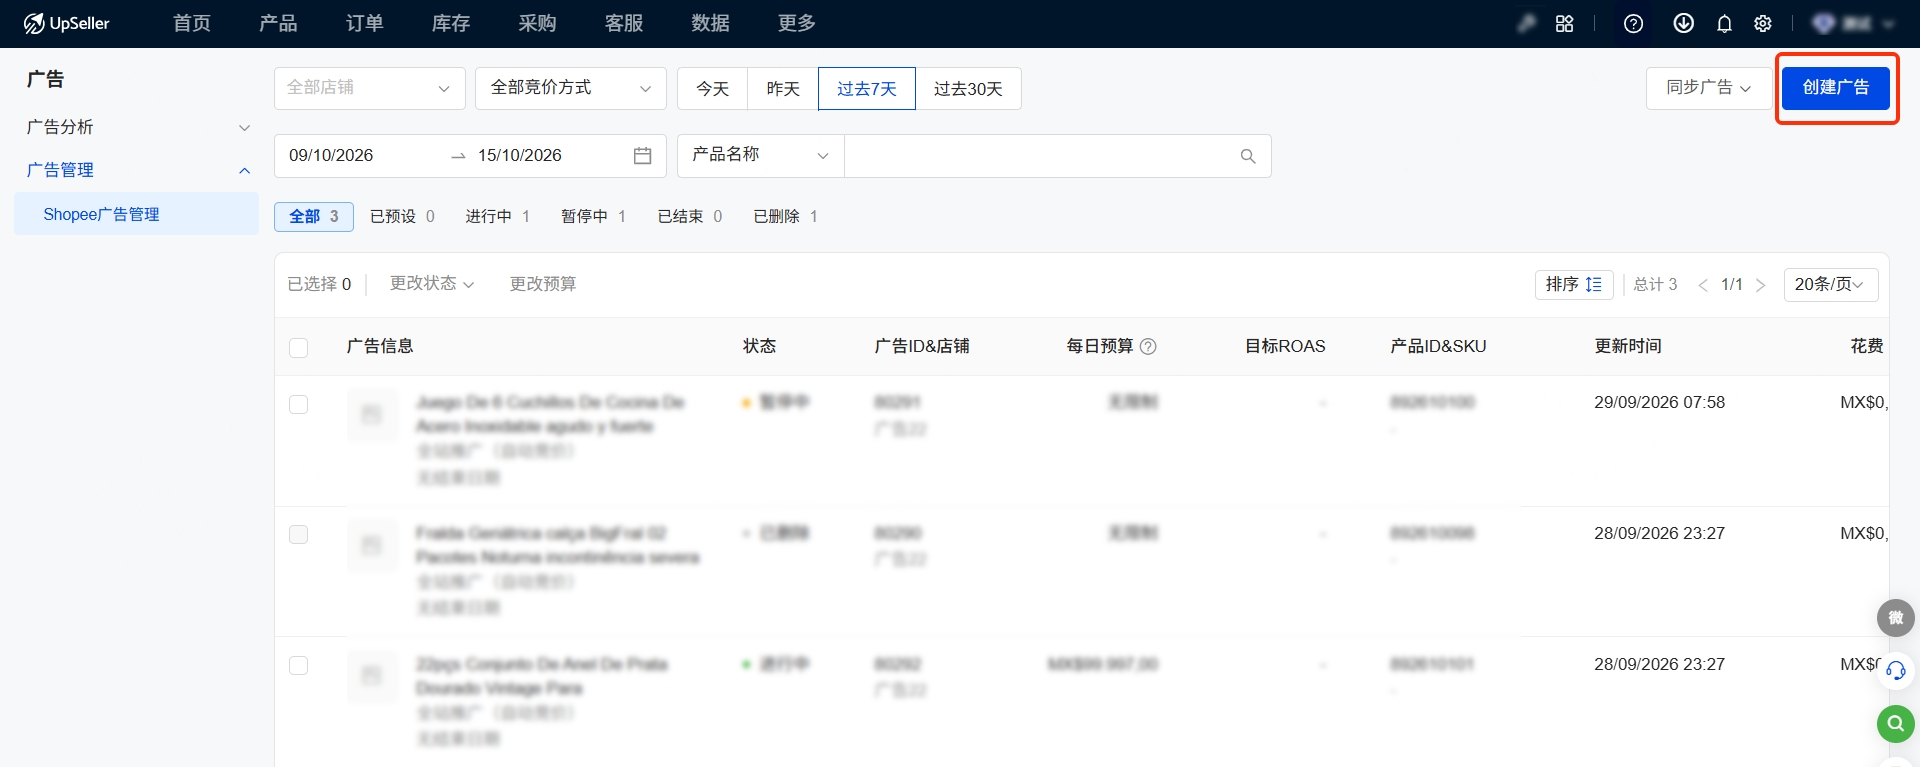Viewport: 1920px width, 767px height.
Task: Click the 更改预算 button
Action: tap(543, 284)
